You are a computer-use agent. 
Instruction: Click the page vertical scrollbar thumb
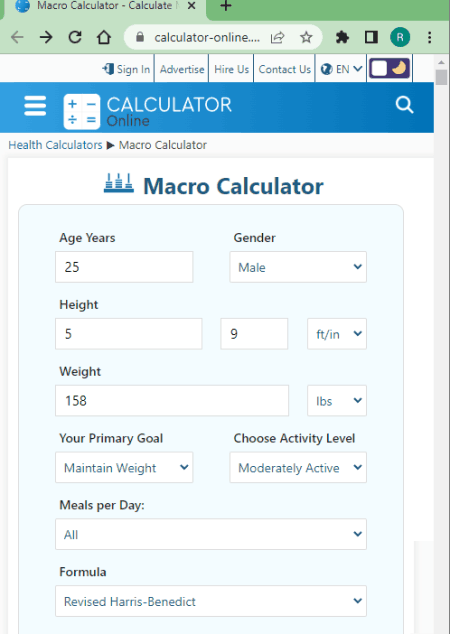click(441, 77)
